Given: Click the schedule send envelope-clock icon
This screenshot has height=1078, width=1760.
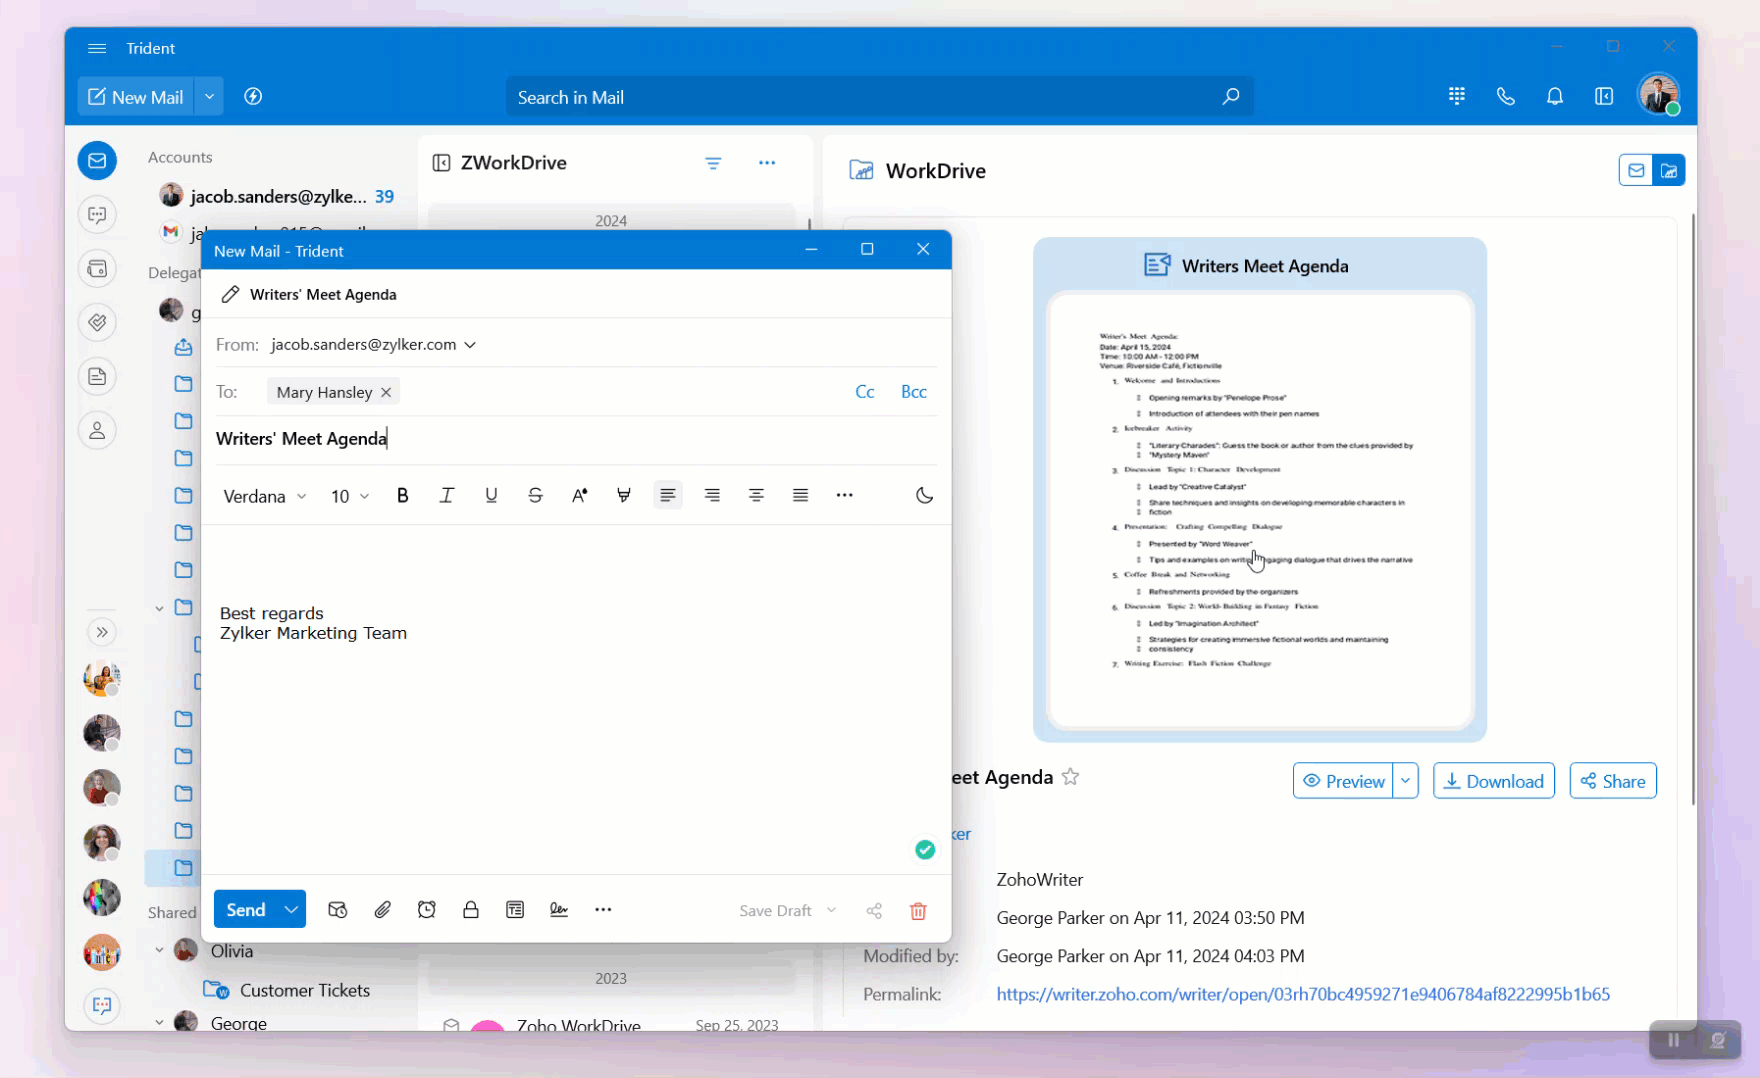Looking at the screenshot, I should [338, 910].
